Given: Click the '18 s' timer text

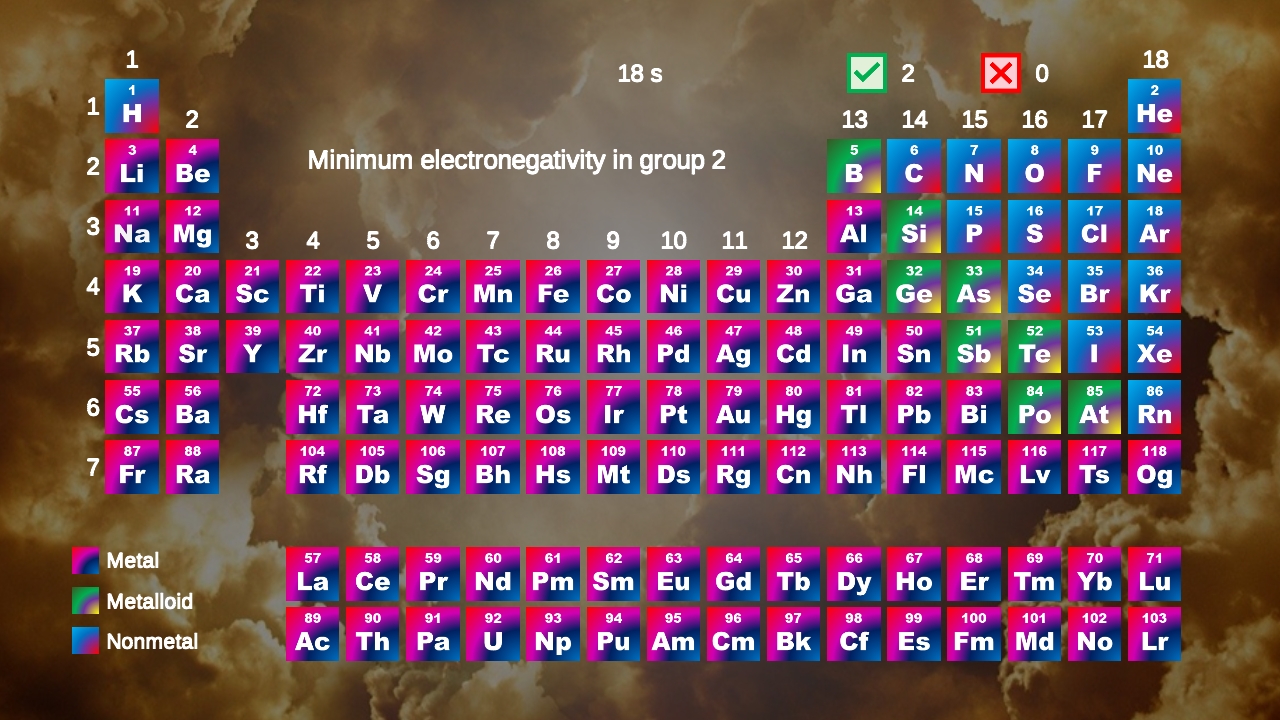Looking at the screenshot, I should tap(640, 73).
